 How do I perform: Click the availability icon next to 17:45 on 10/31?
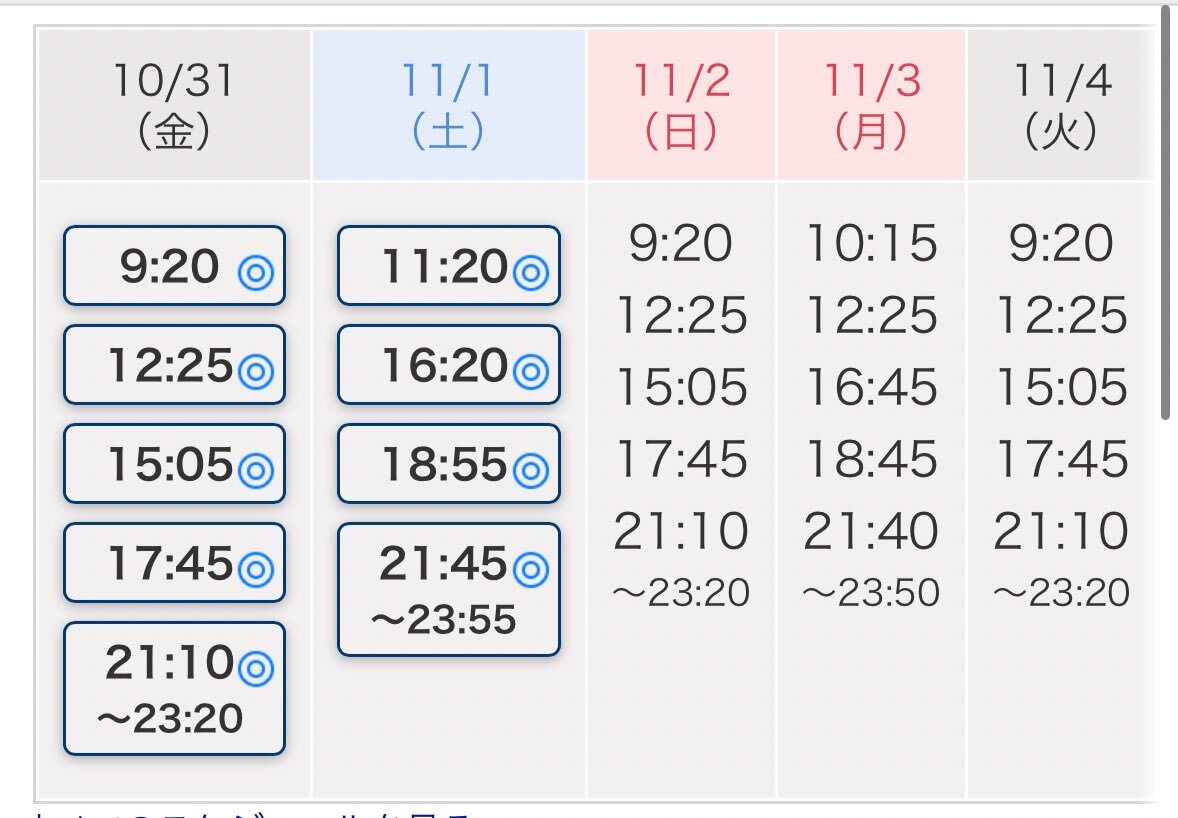click(x=256, y=569)
